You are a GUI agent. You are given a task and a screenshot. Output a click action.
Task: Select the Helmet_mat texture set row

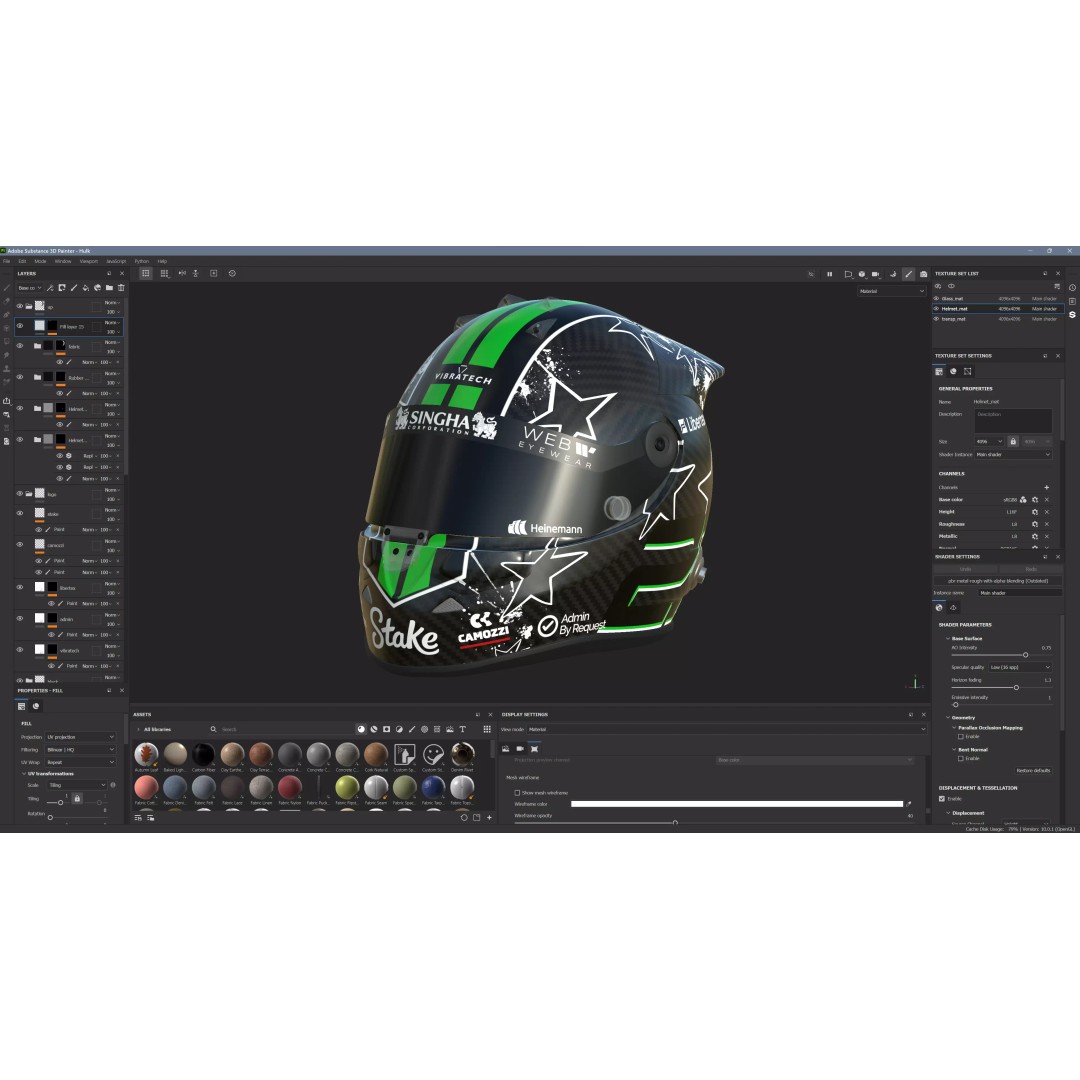click(998, 309)
